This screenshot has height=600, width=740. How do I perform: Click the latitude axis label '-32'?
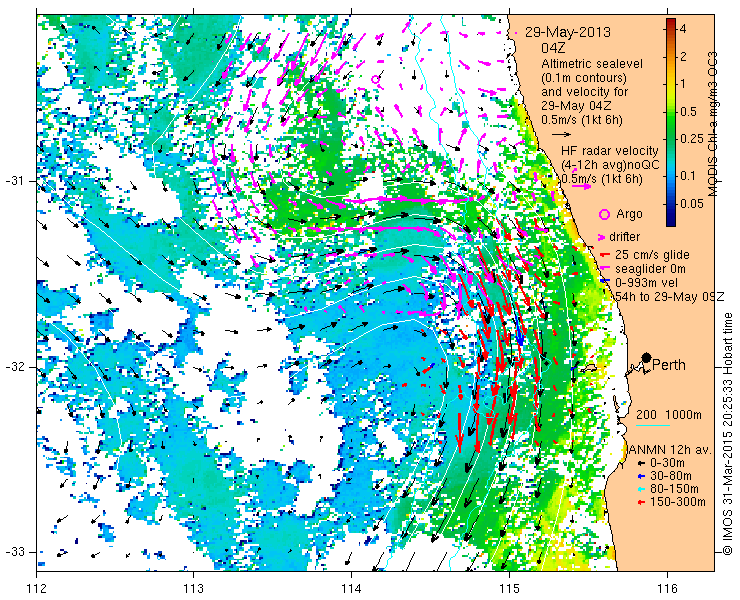point(15,367)
